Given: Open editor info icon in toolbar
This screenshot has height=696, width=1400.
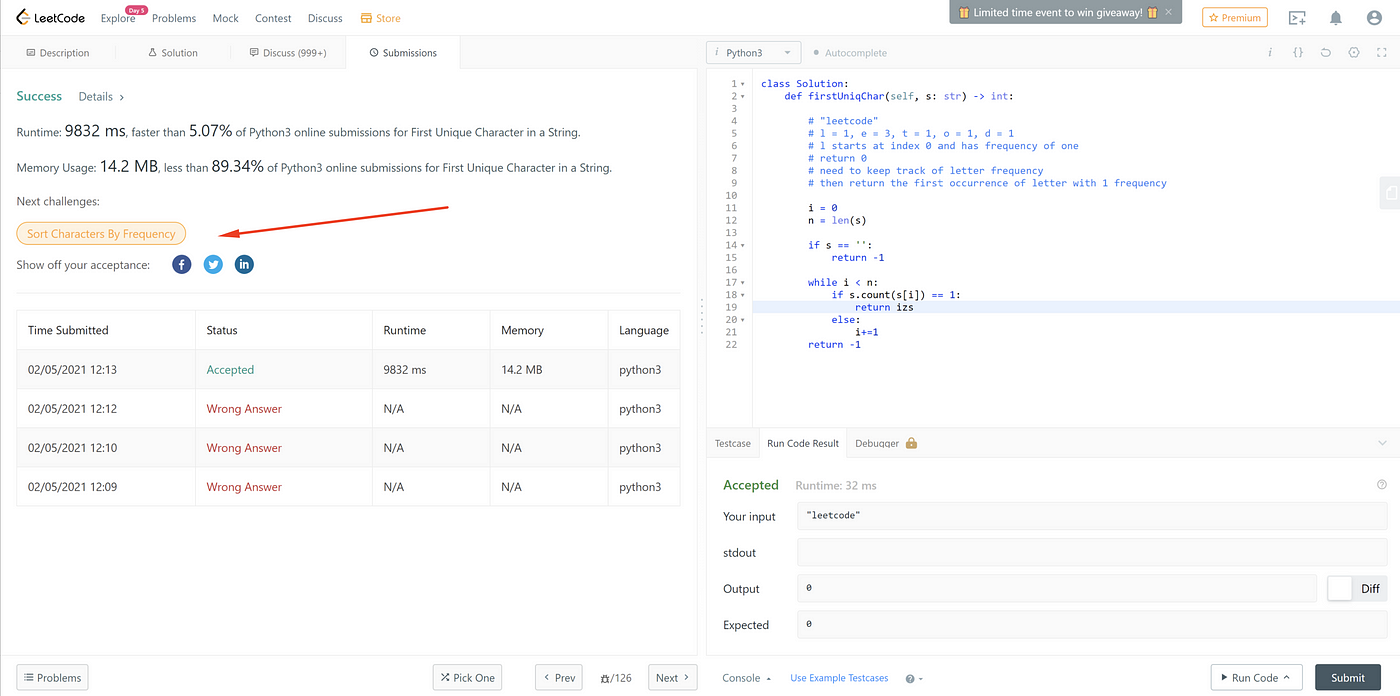Looking at the screenshot, I should (1270, 52).
